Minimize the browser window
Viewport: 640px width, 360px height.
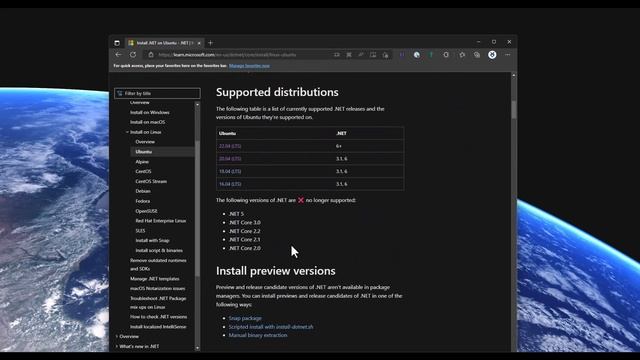pos(478,42)
